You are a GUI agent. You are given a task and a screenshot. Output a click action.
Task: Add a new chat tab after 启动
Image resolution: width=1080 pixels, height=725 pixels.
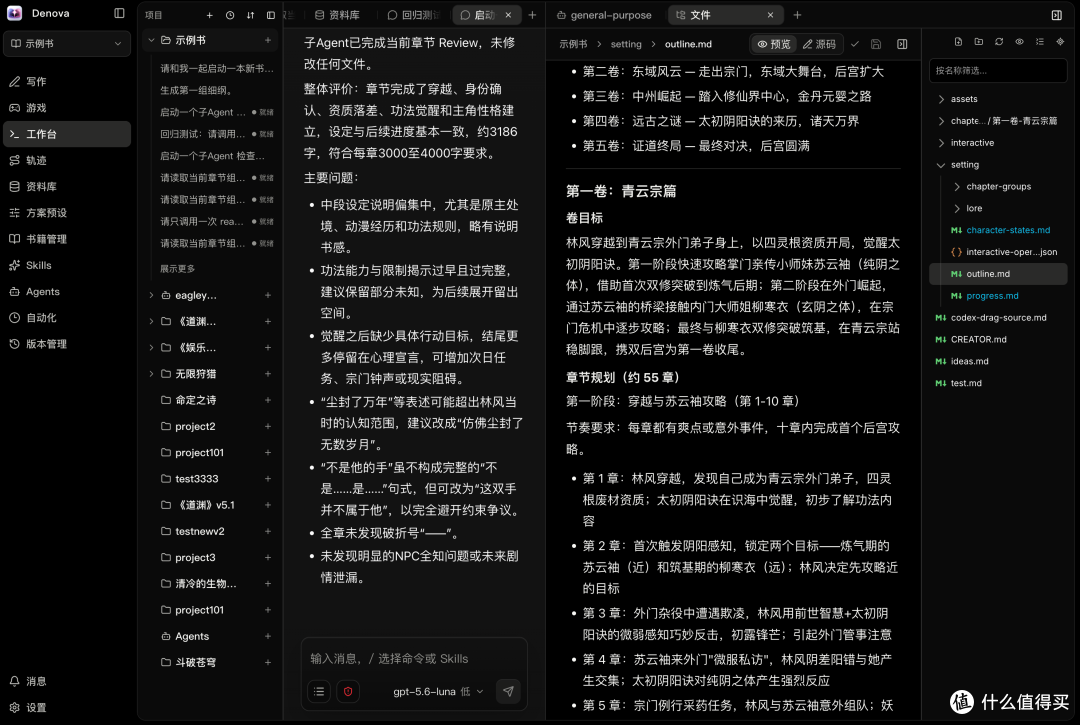click(532, 15)
